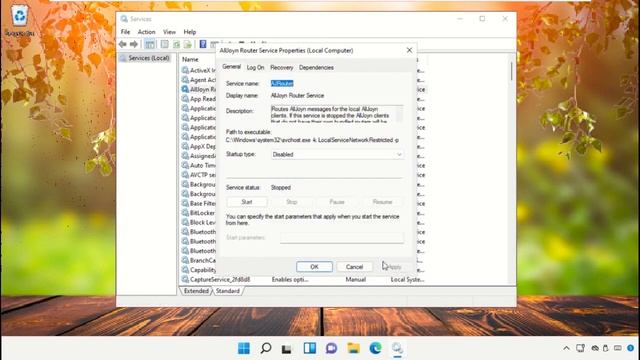Screen dimensions: 640x360
Task: Select the ActiveX service row
Action: pos(199,70)
